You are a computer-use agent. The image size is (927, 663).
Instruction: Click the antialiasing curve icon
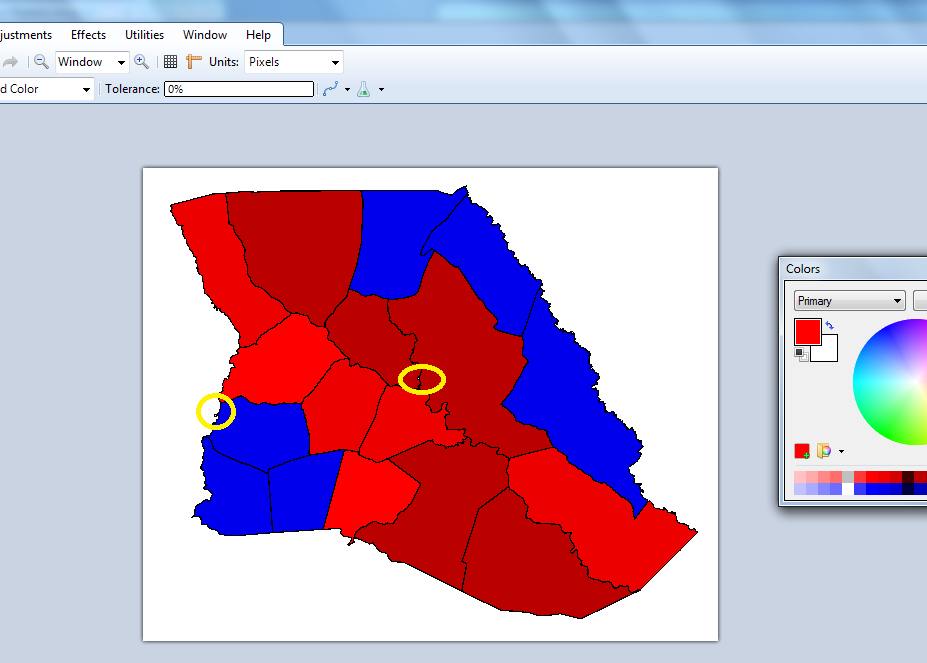tap(330, 89)
